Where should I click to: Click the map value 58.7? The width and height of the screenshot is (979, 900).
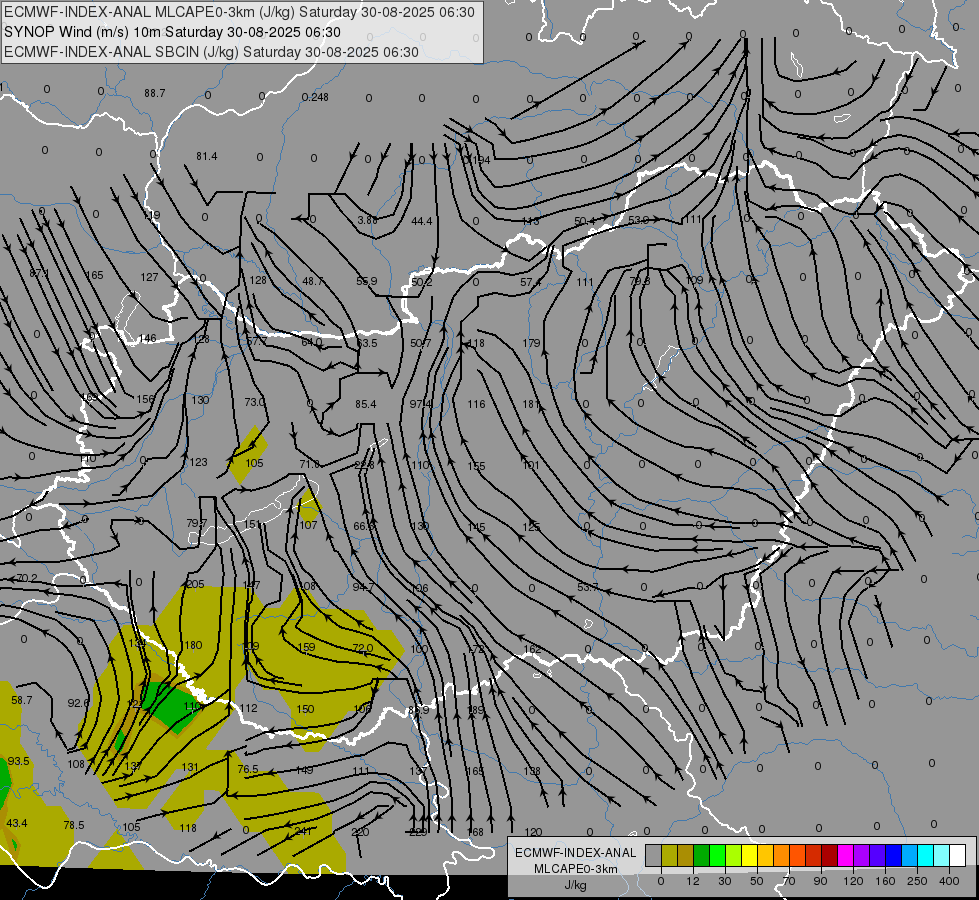[x=21, y=700]
